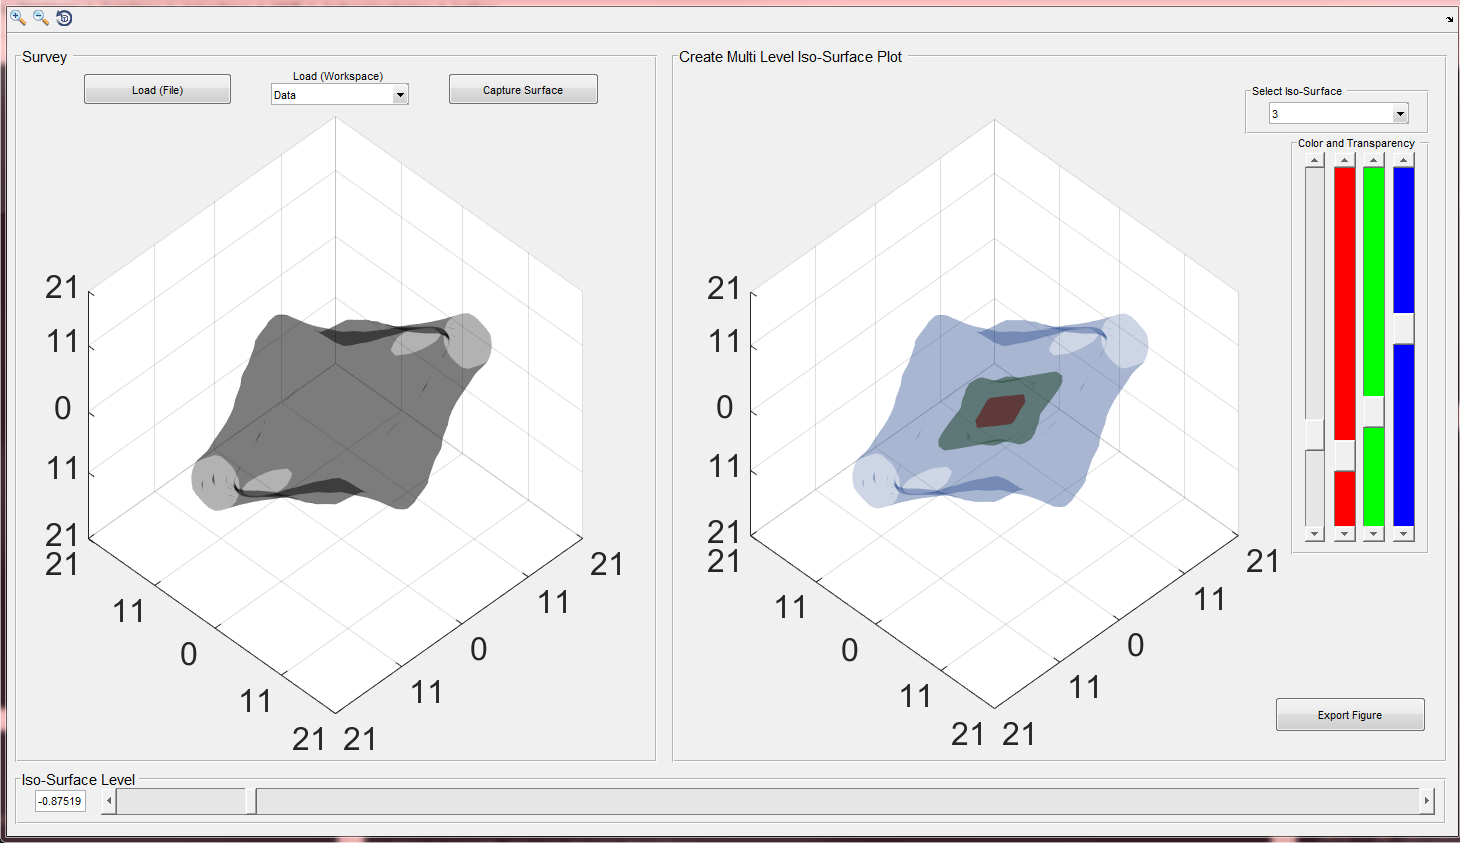Click the red inner iso-surface in the multi-level plot
The width and height of the screenshot is (1460, 843).
point(1000,411)
